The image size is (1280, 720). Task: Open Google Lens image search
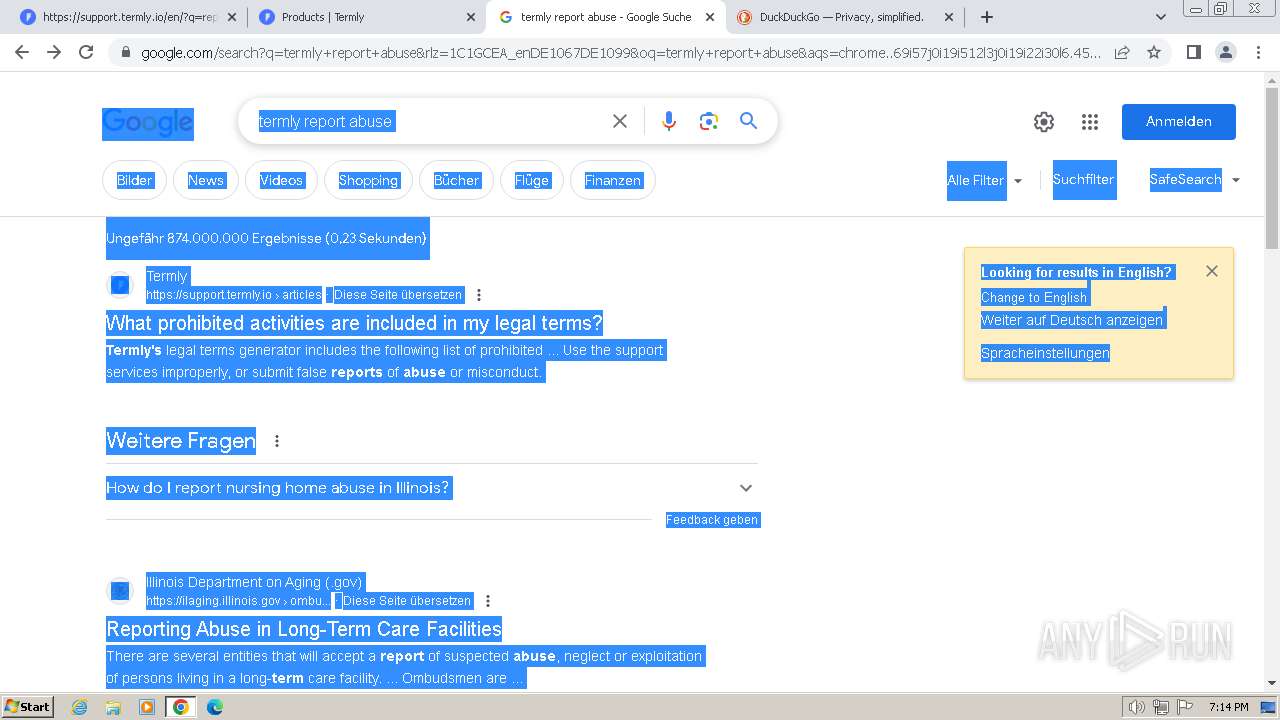(709, 121)
